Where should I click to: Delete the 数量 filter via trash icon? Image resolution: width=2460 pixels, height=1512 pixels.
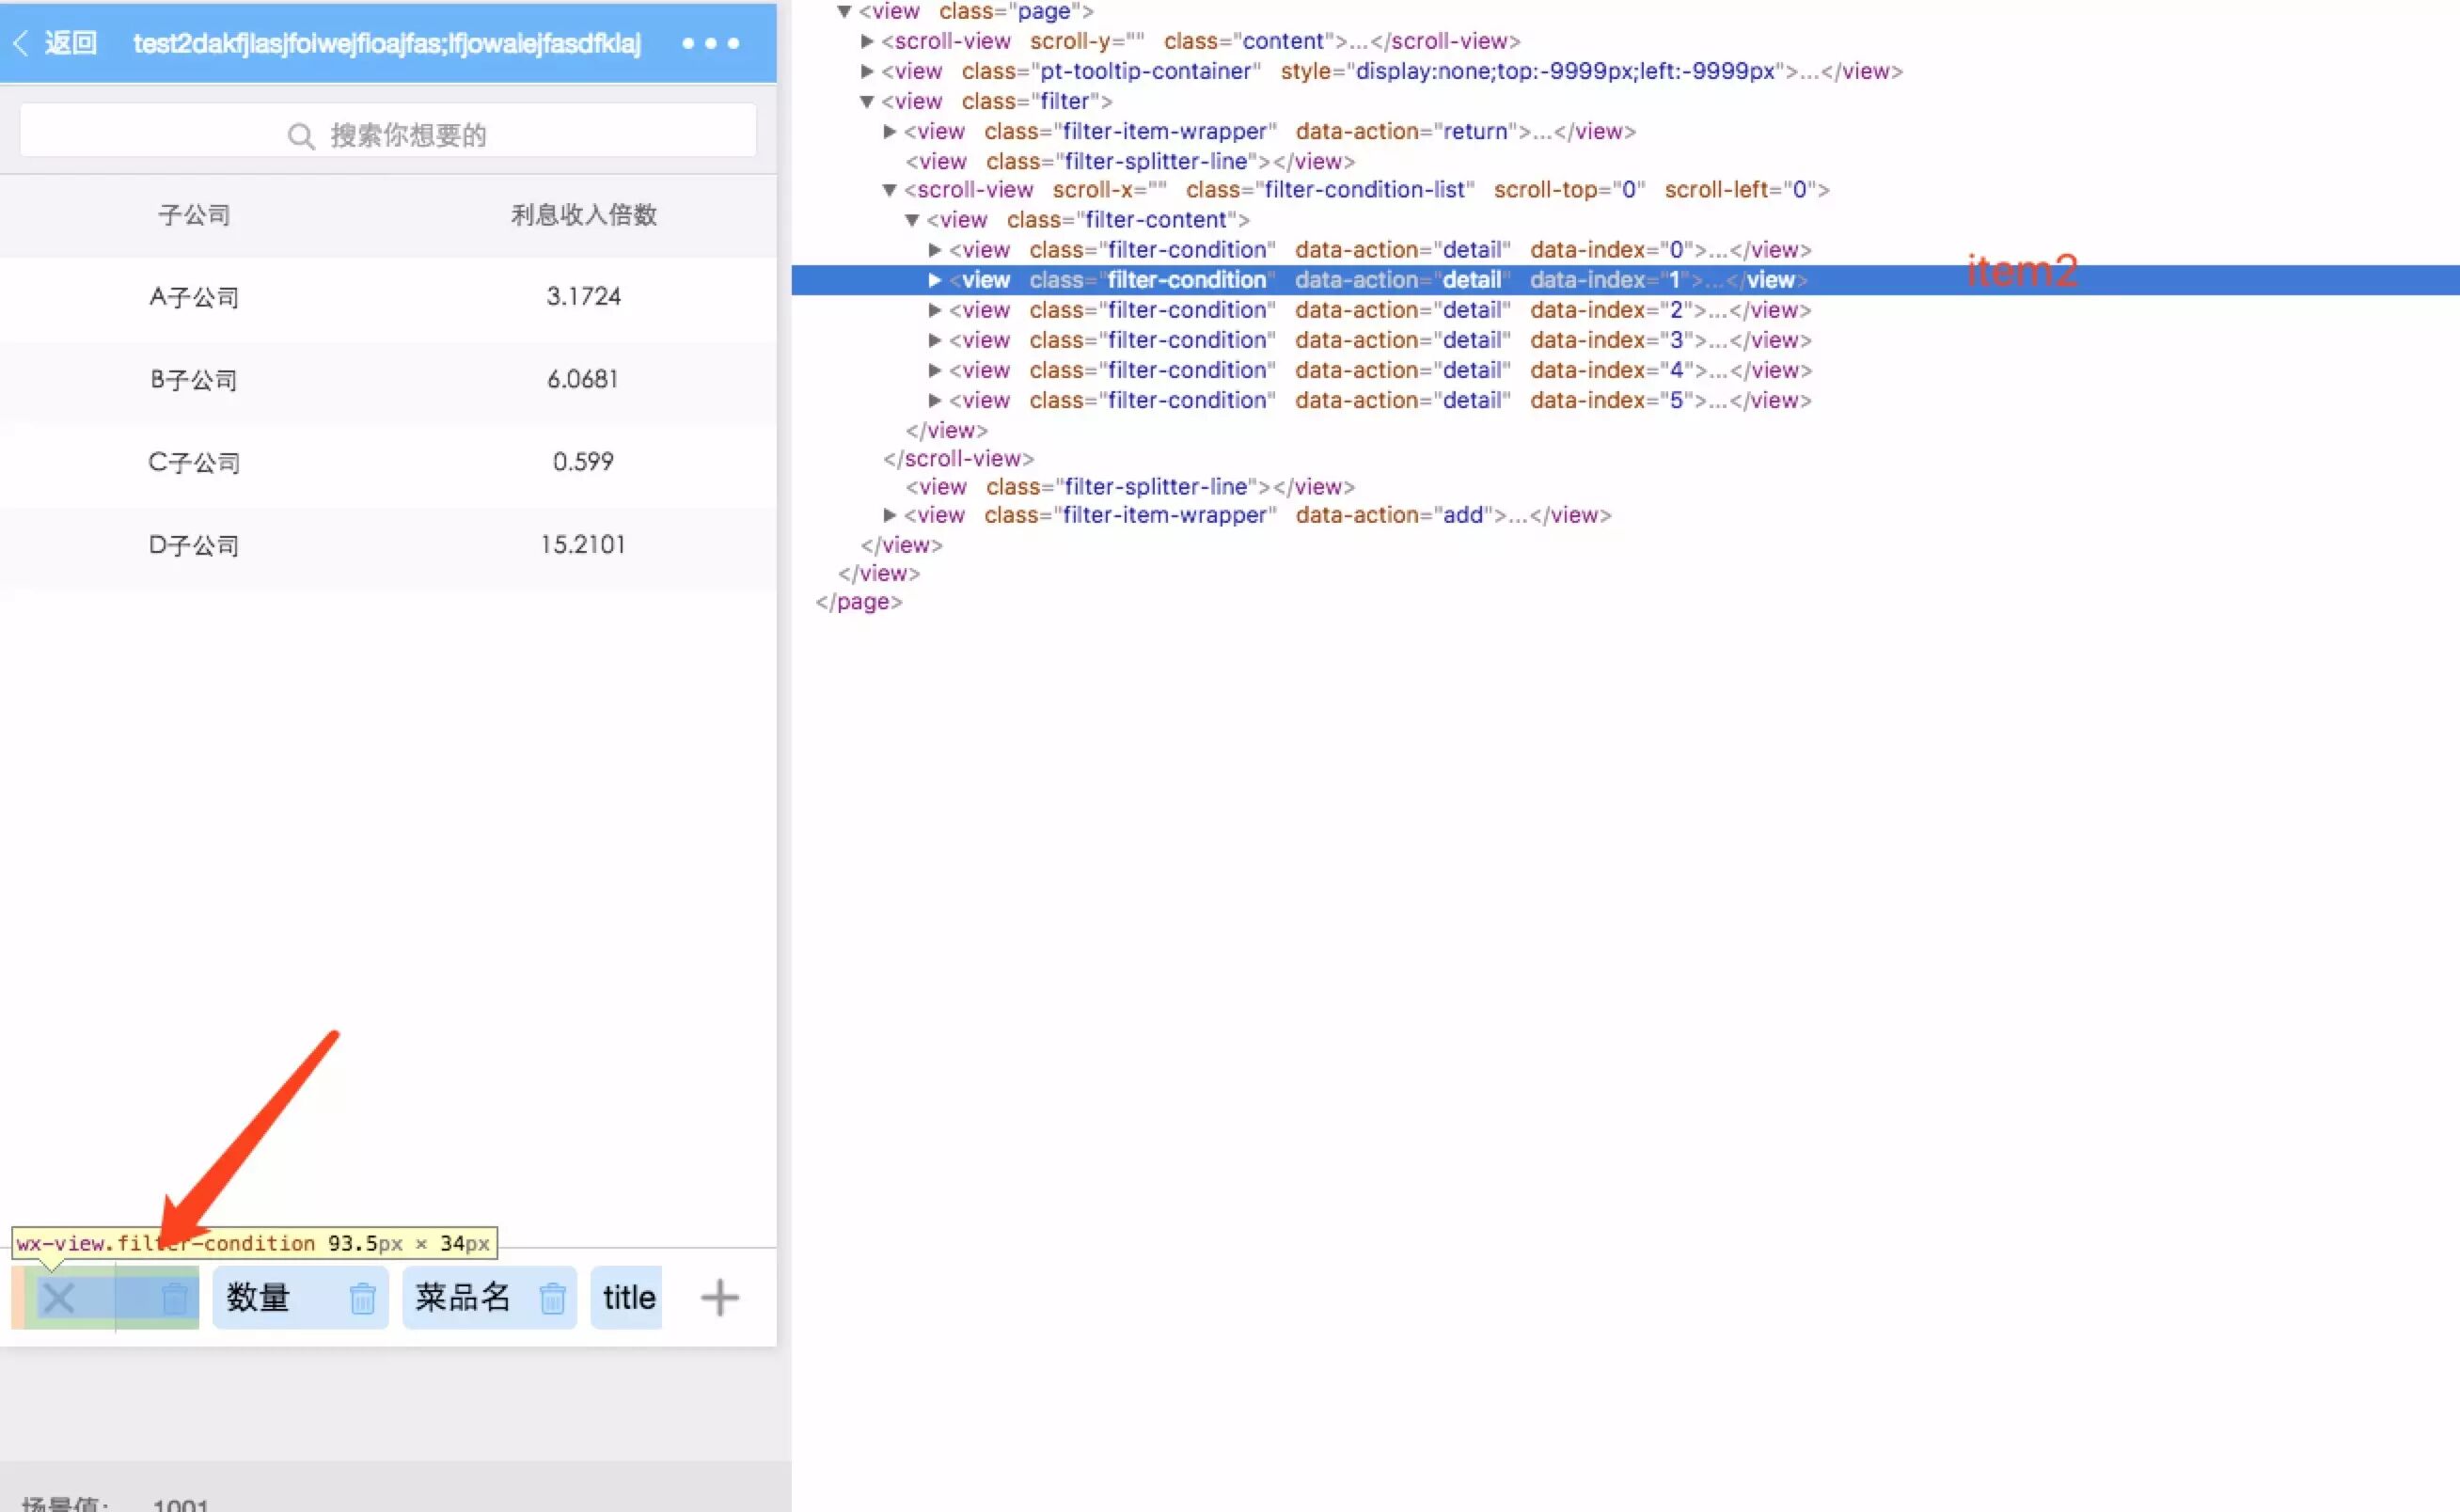point(362,1298)
